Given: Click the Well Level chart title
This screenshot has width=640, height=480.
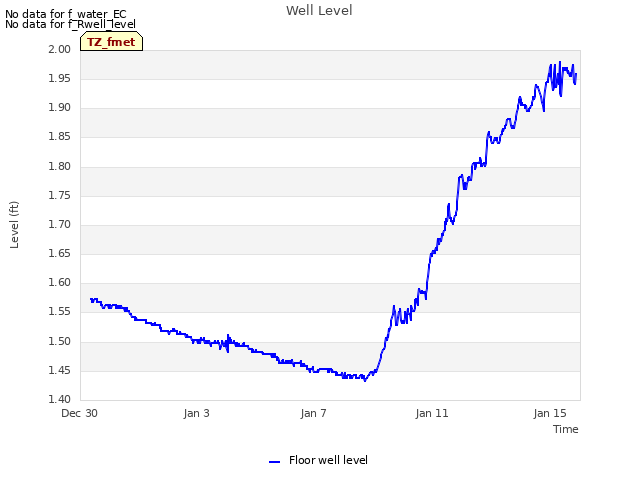Looking at the screenshot, I should 319,11.
